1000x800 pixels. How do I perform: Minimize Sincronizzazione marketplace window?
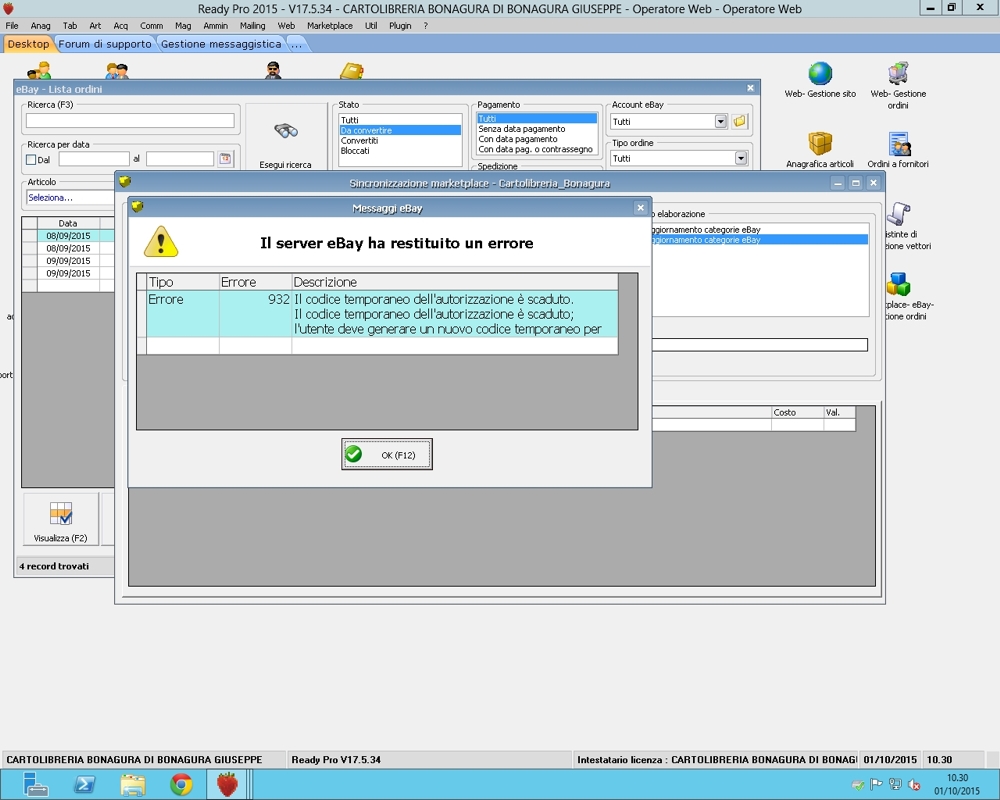[x=838, y=183]
